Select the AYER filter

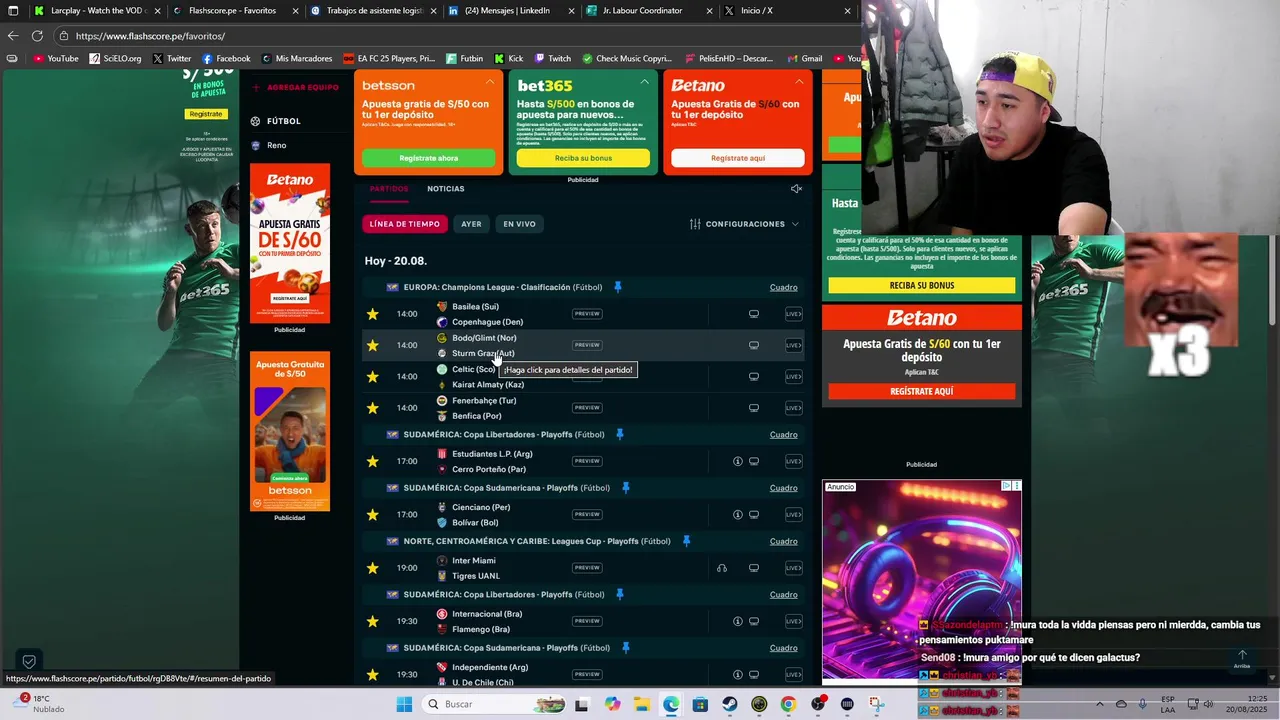pyautogui.click(x=471, y=224)
